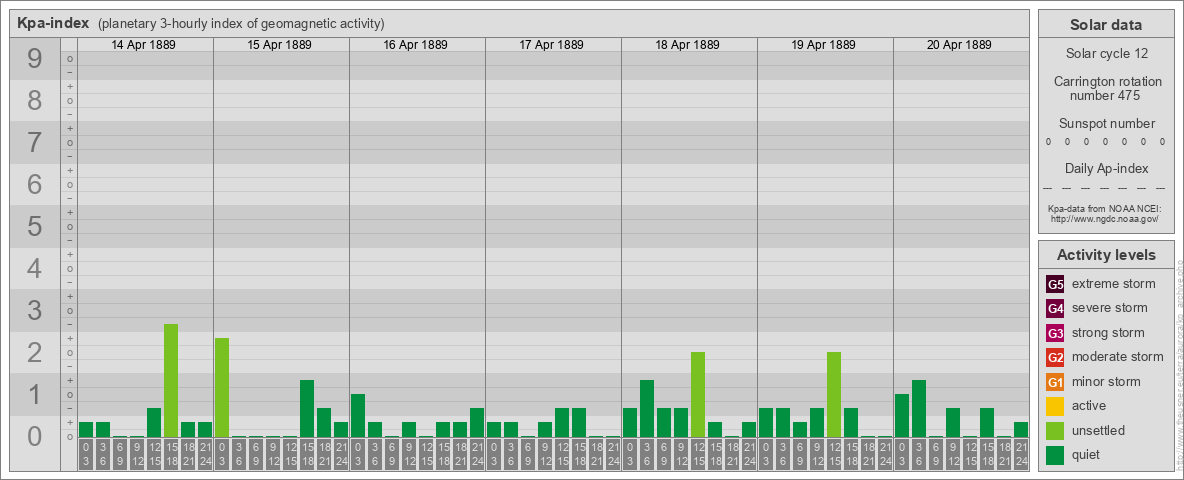Pick the yellow active level swatch

pos(1055,406)
